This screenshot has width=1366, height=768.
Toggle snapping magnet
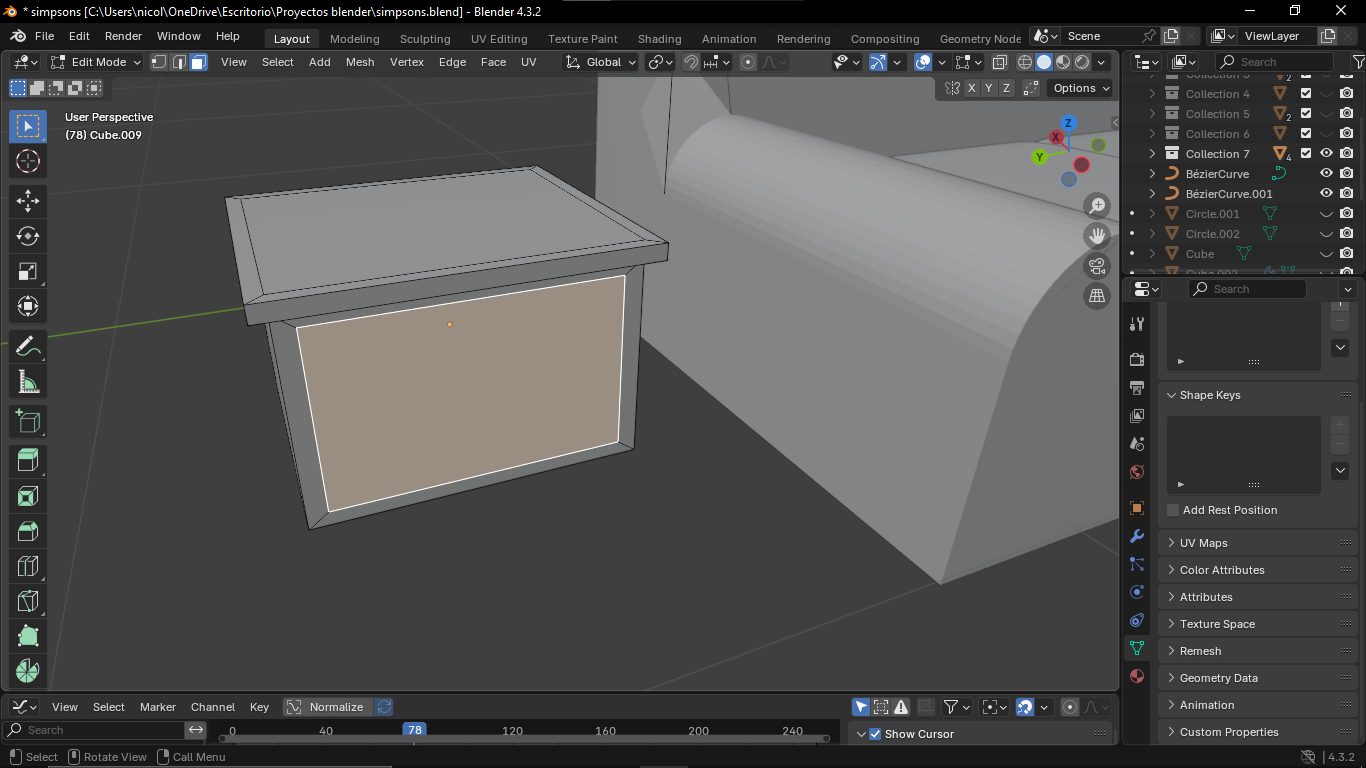point(691,62)
